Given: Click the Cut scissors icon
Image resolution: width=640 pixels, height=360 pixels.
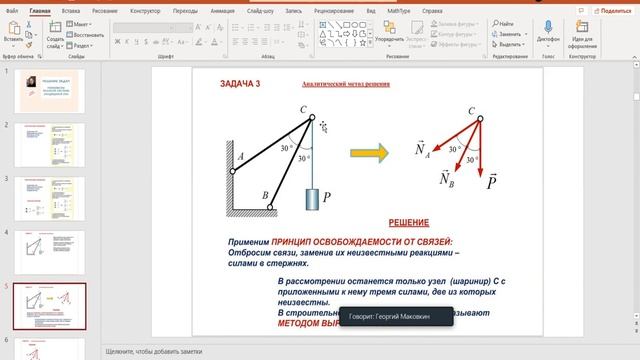Looking at the screenshot, I should pos(29,24).
